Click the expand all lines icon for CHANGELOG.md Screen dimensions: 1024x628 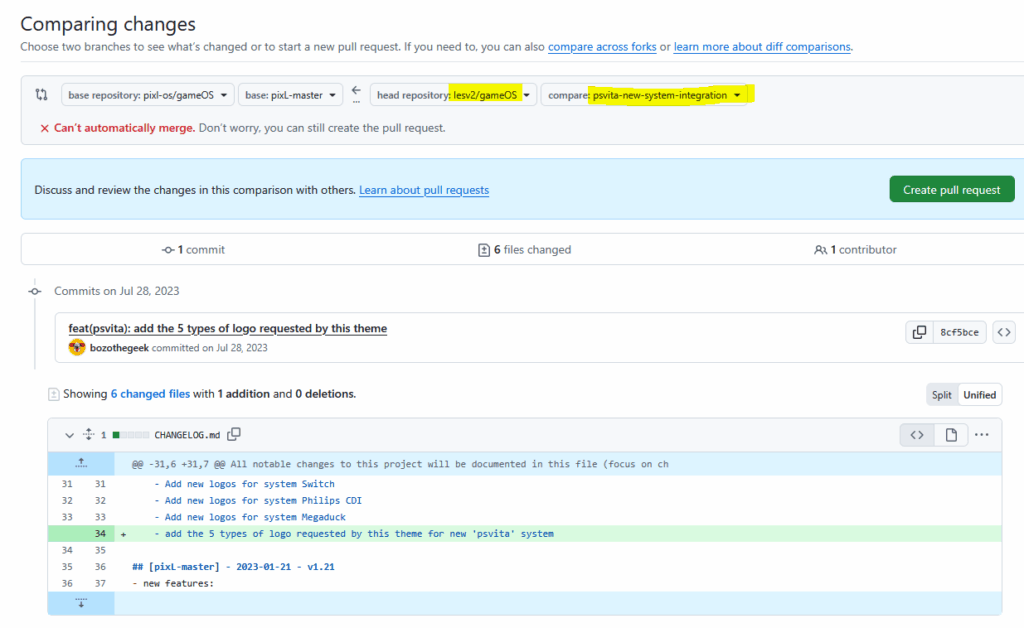click(89, 435)
